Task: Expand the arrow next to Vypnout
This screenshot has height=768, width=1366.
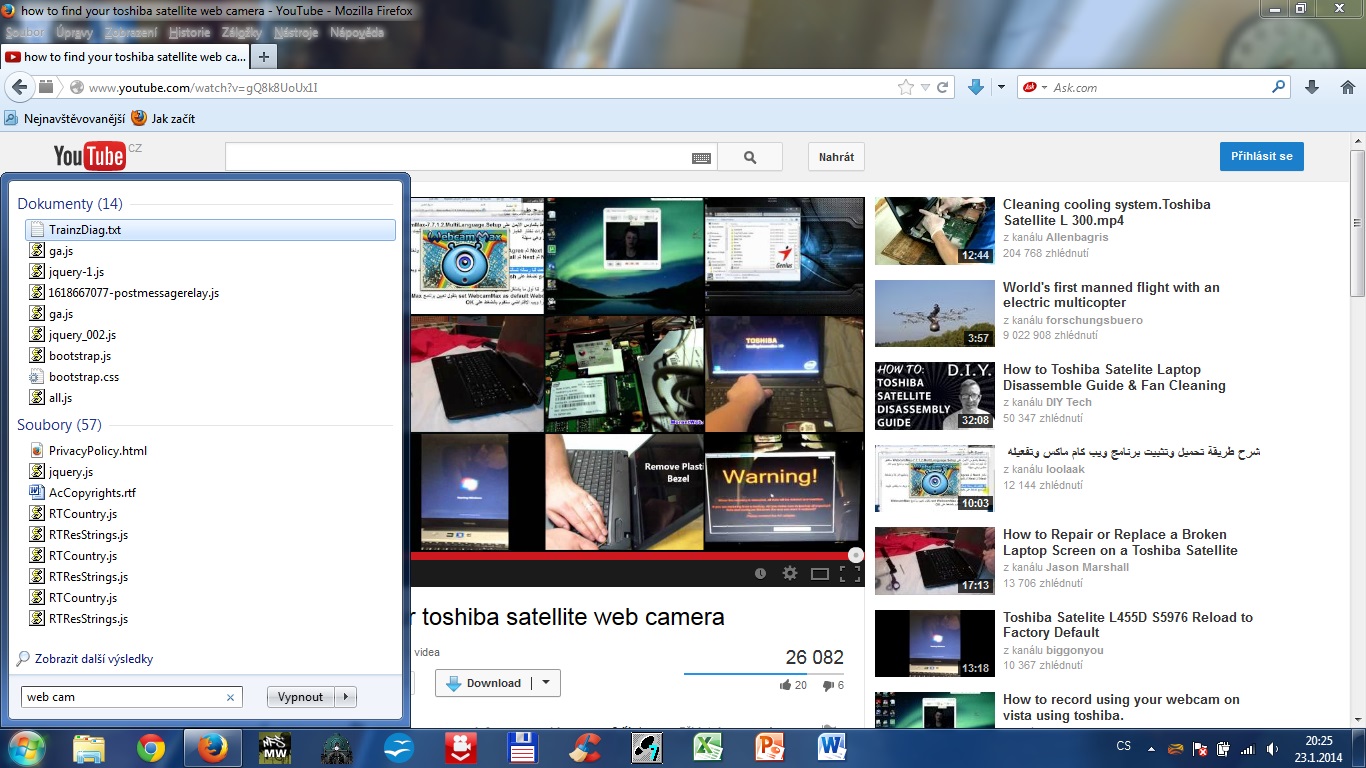Action: click(346, 697)
